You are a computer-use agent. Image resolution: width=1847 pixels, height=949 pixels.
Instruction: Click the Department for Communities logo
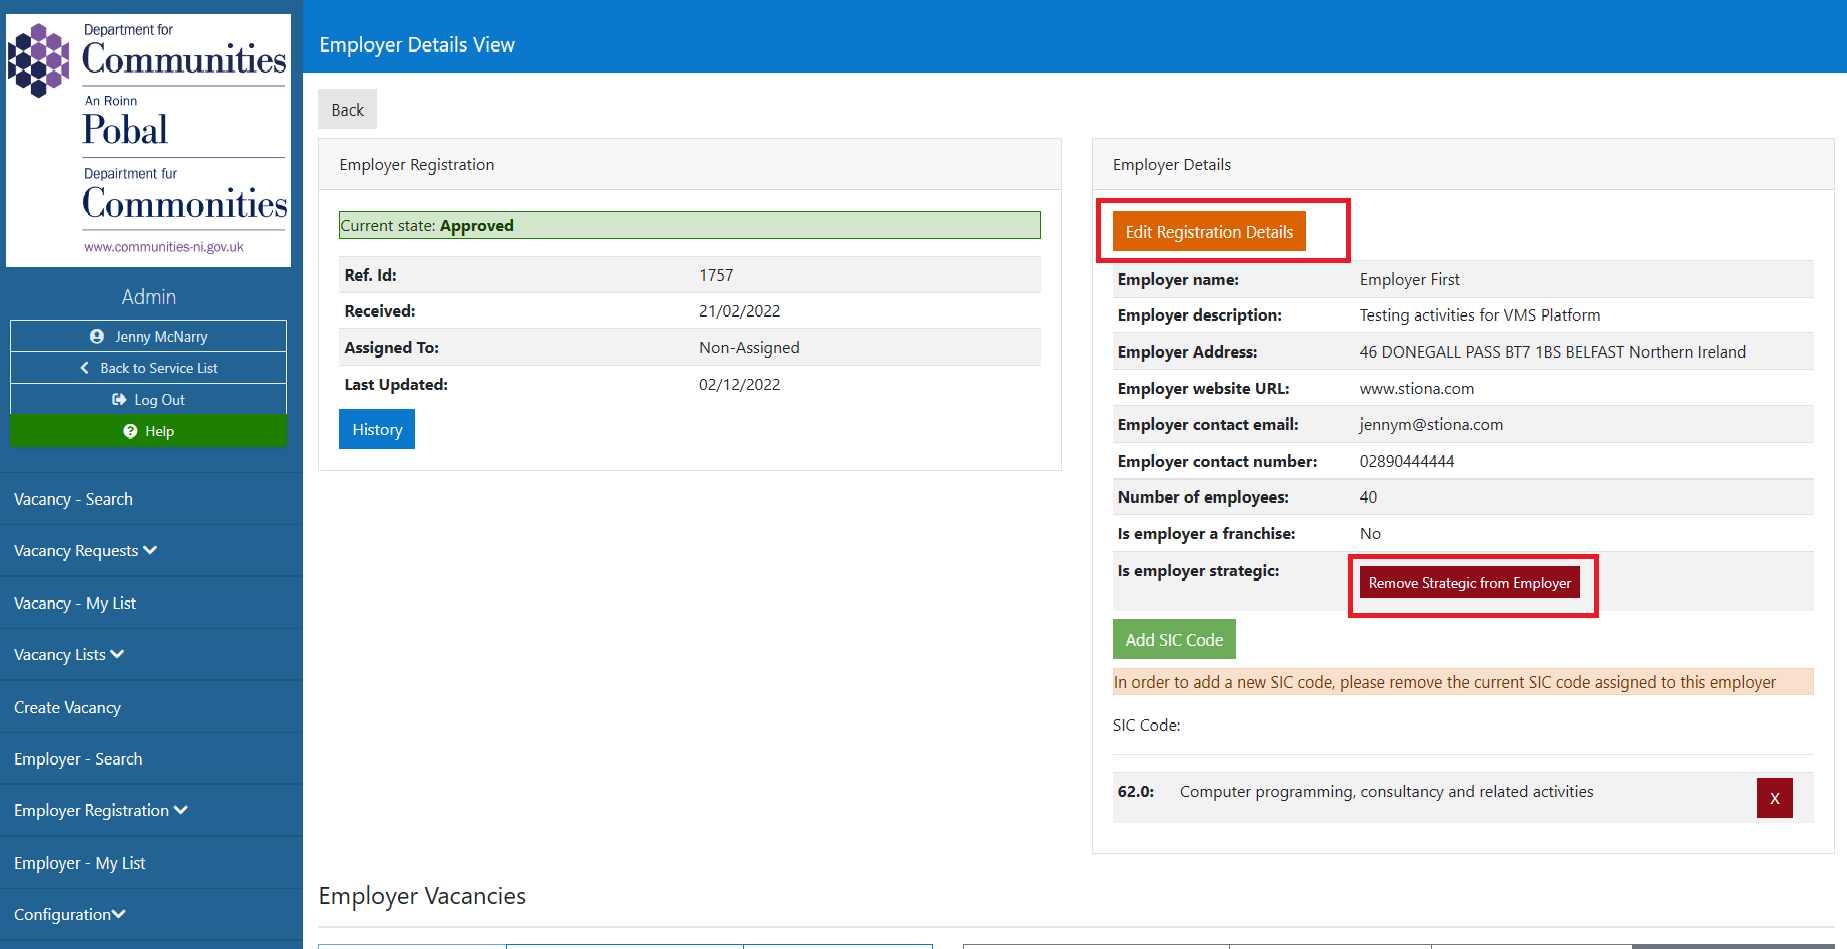click(x=148, y=140)
